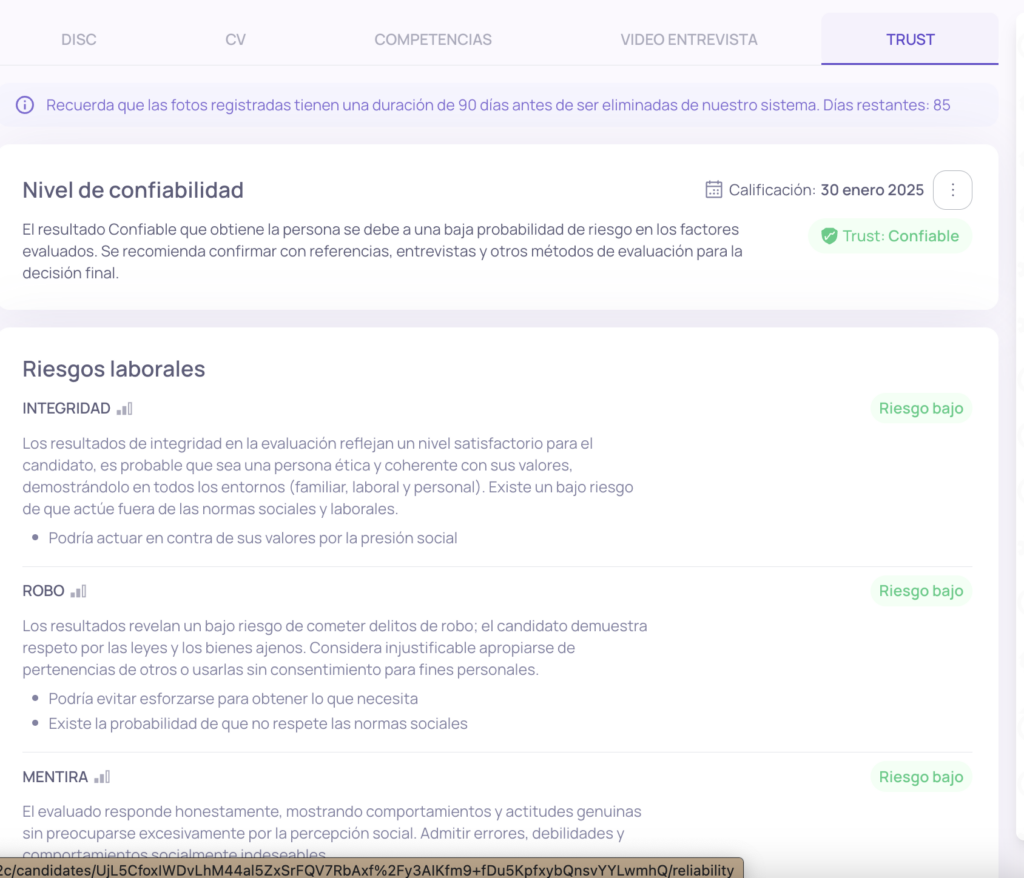This screenshot has height=878, width=1024.
Task: Click the Riesgos laborales section title
Action: tap(114, 369)
